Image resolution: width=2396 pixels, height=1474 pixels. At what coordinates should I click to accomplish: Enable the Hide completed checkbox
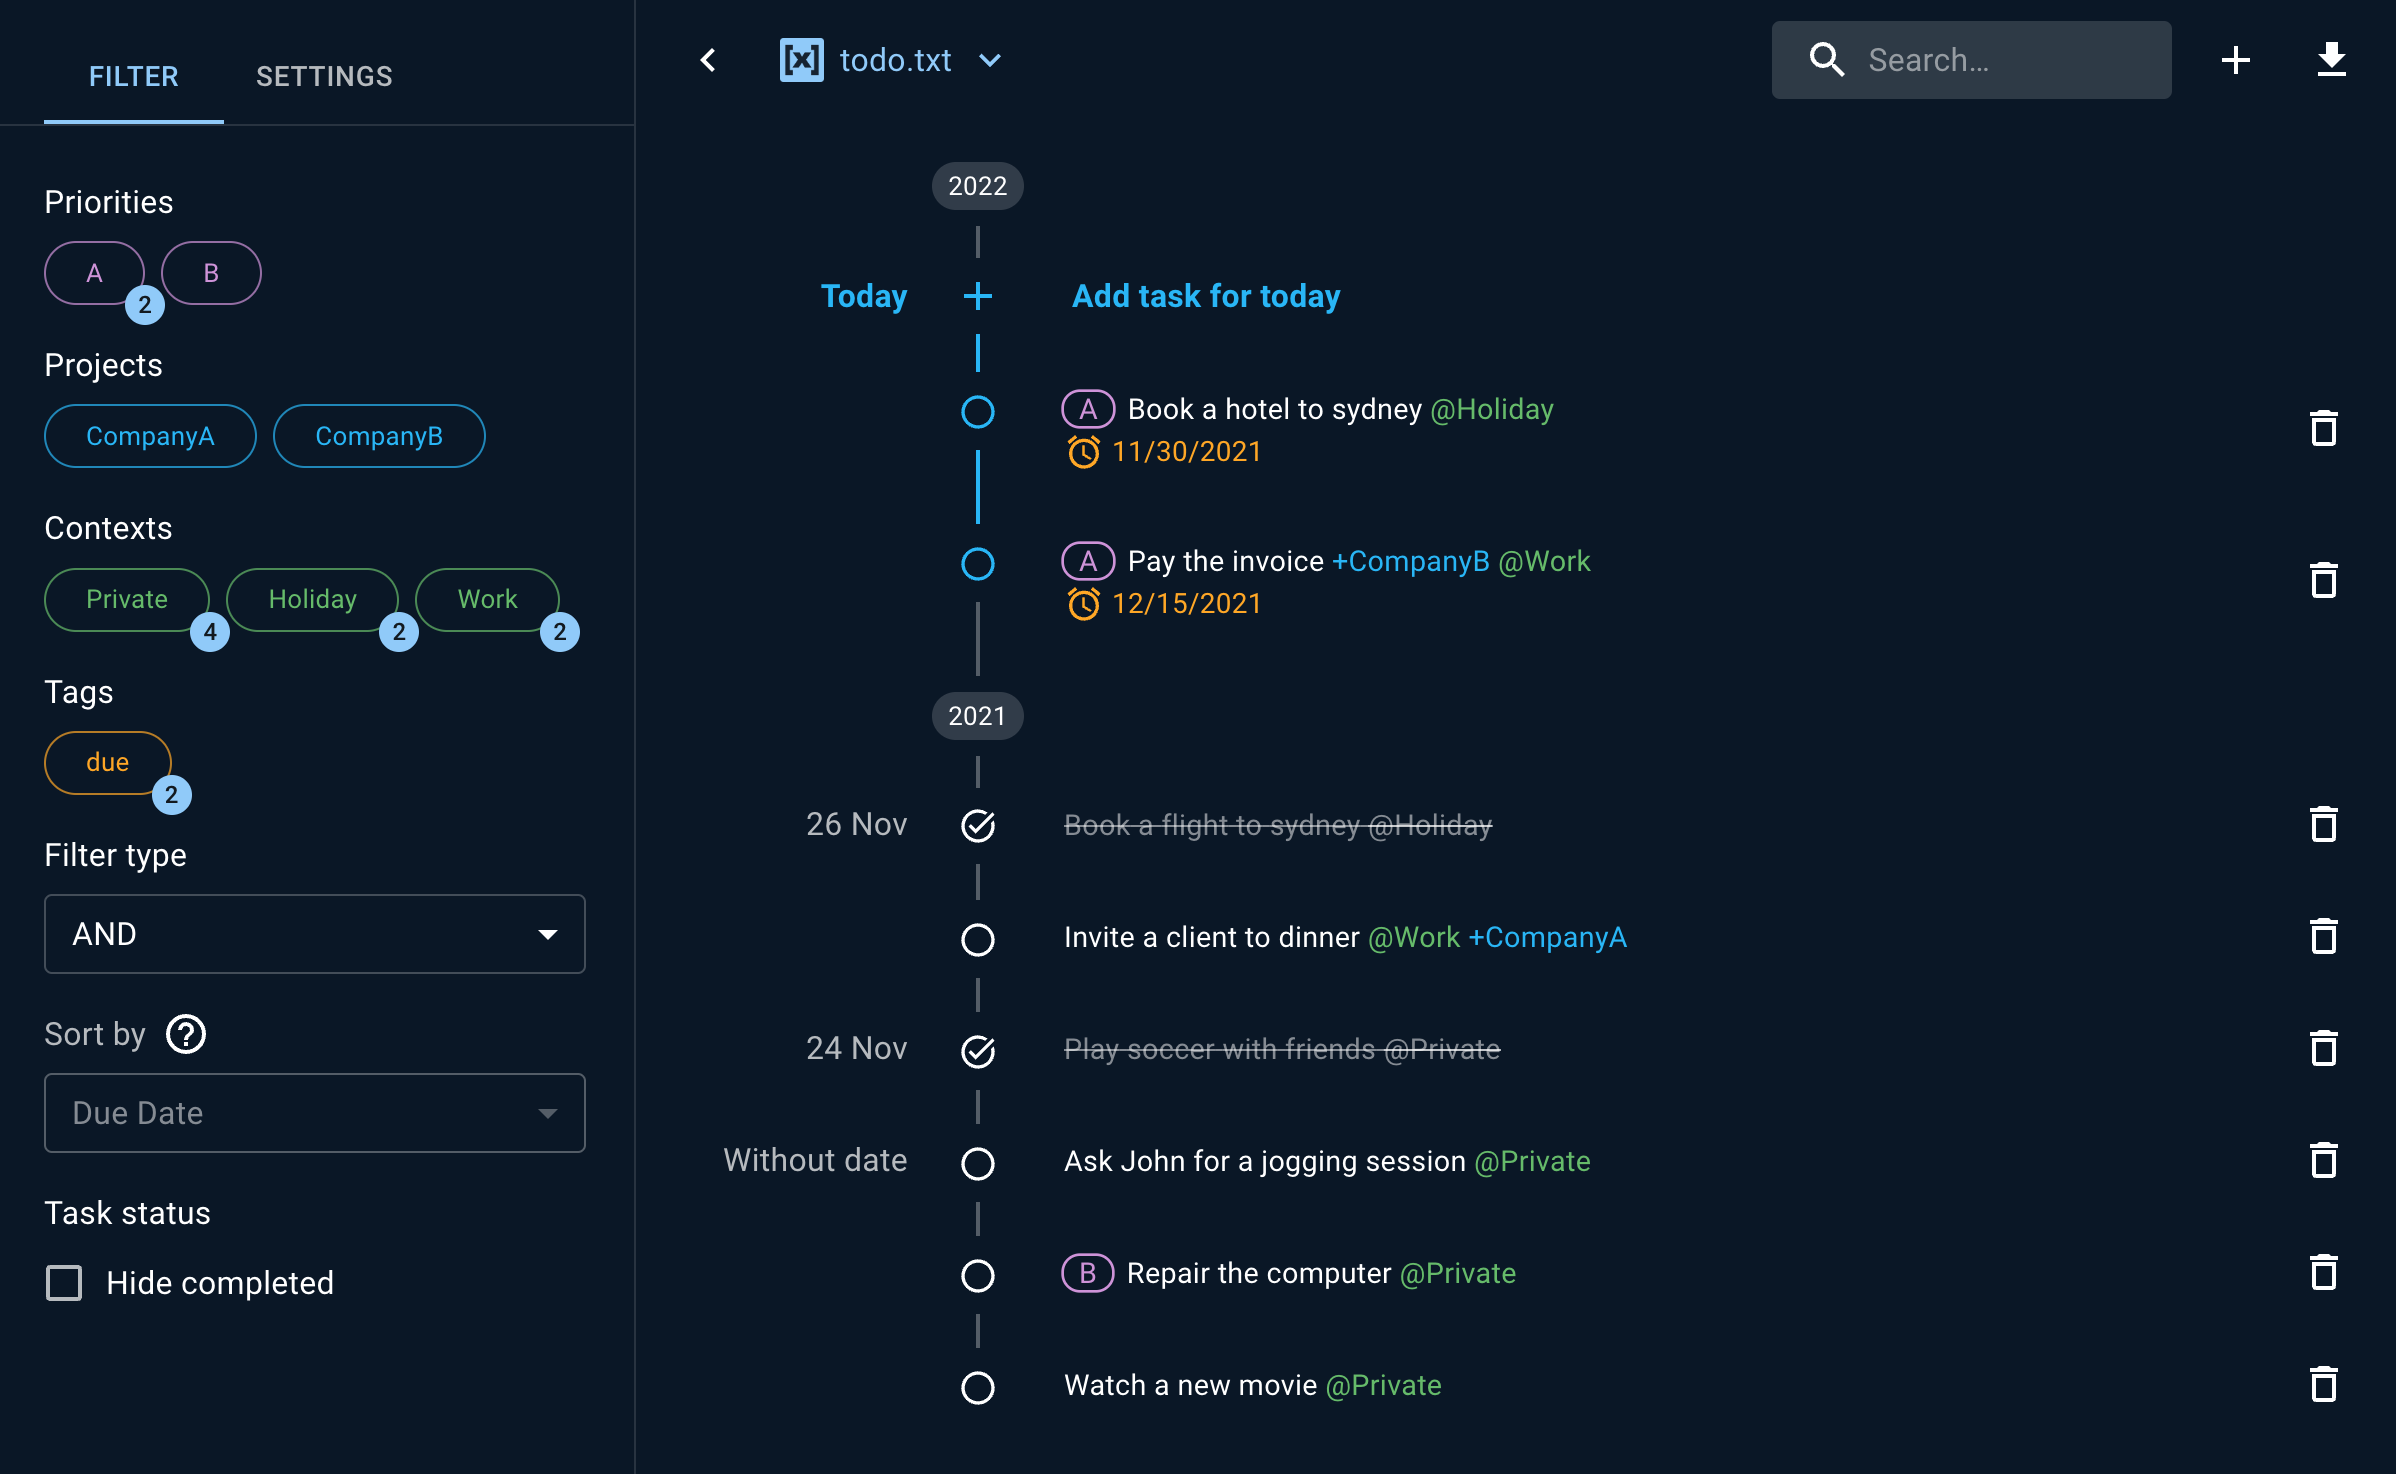point(64,1283)
